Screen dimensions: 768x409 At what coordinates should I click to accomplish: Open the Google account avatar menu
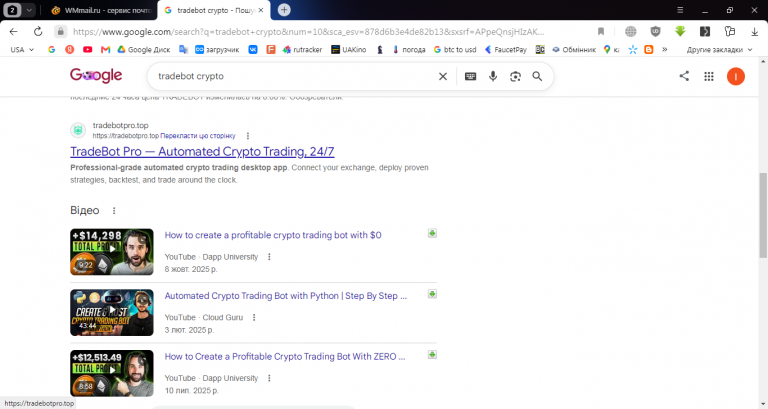(736, 76)
